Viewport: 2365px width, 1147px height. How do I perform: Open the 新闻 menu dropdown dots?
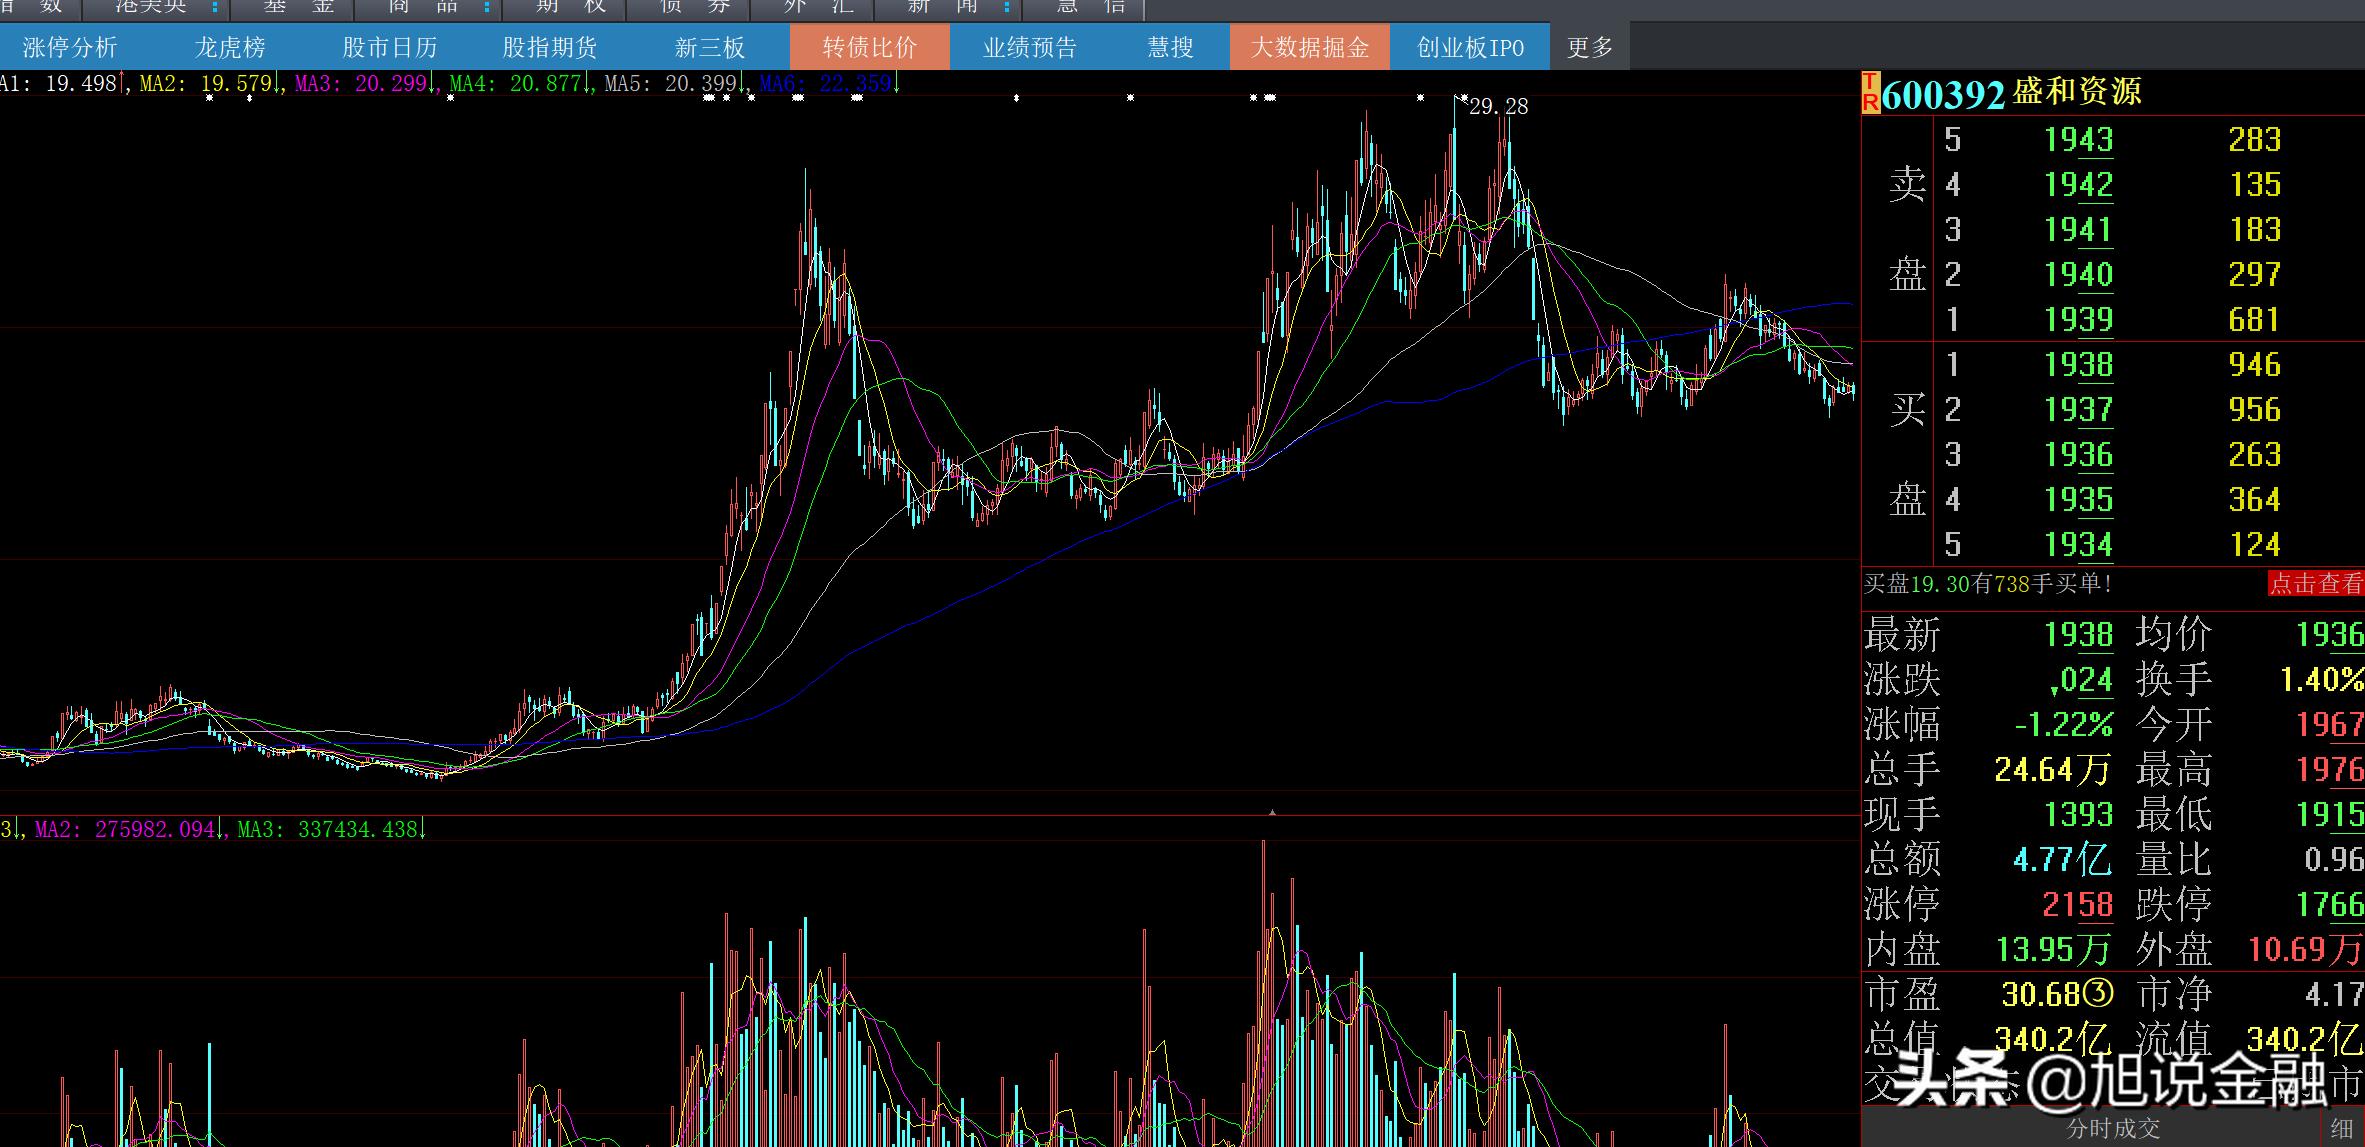pyautogui.click(x=1006, y=7)
